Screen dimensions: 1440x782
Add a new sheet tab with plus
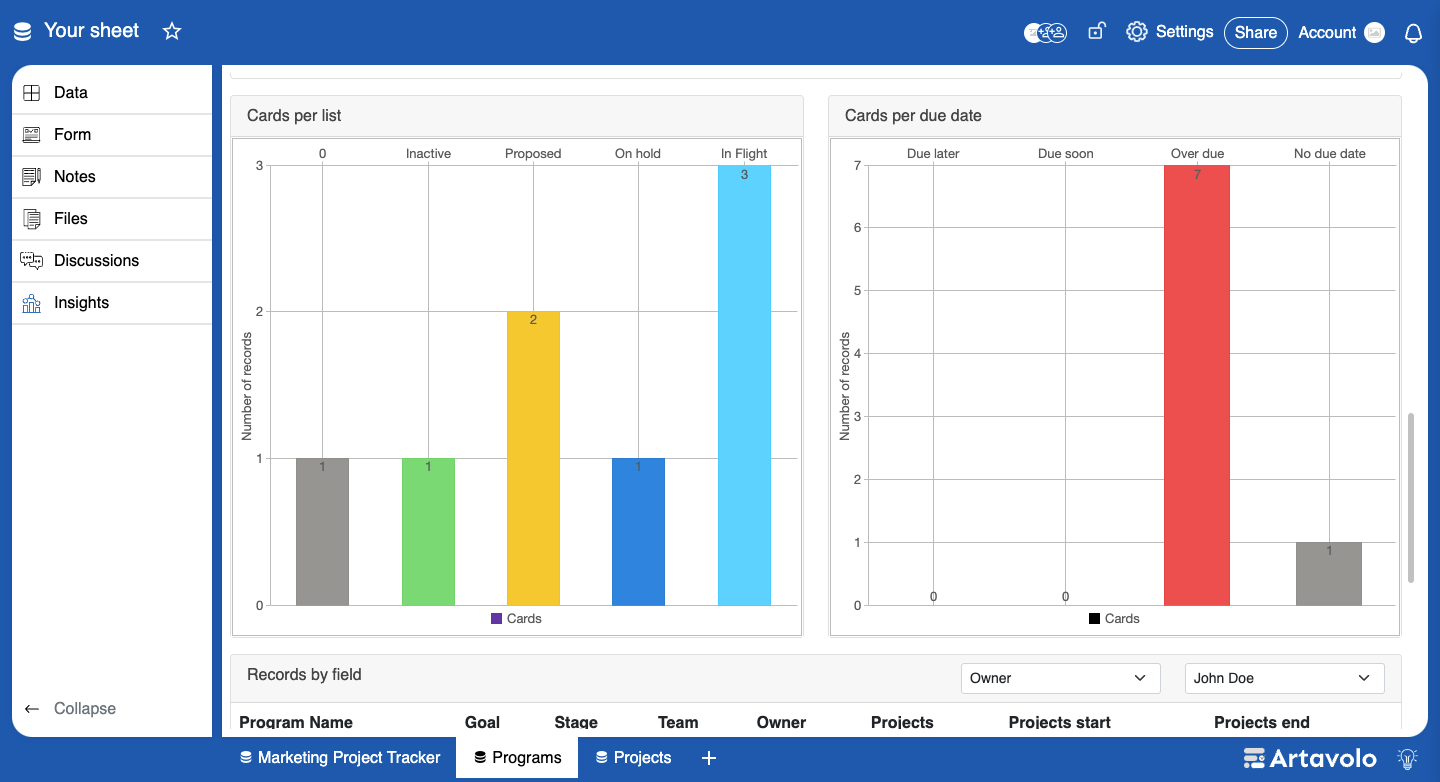coord(709,758)
